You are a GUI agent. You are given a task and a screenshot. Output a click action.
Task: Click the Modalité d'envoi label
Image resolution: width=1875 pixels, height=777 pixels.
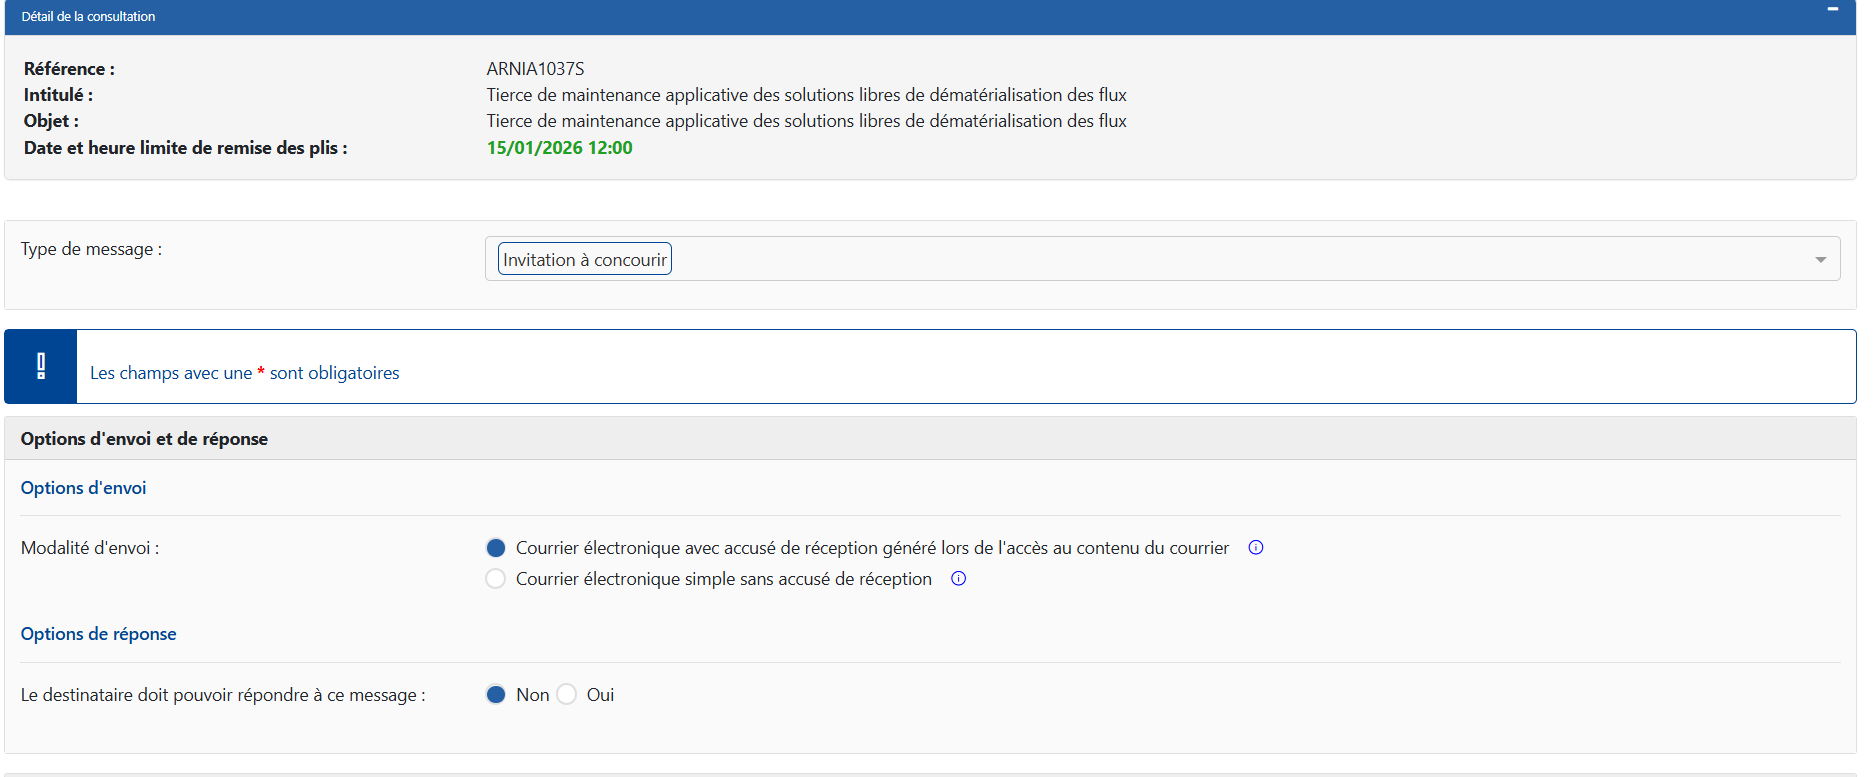point(90,548)
